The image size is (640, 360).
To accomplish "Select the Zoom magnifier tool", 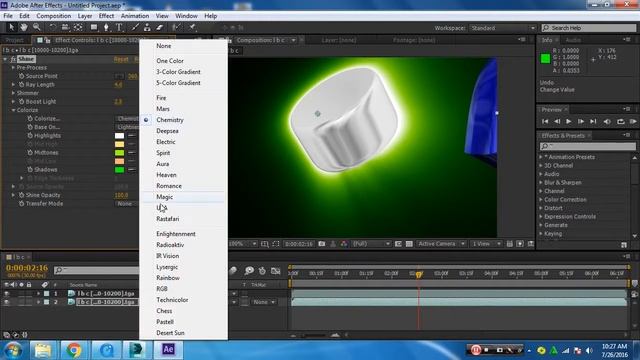I will 37,27.
